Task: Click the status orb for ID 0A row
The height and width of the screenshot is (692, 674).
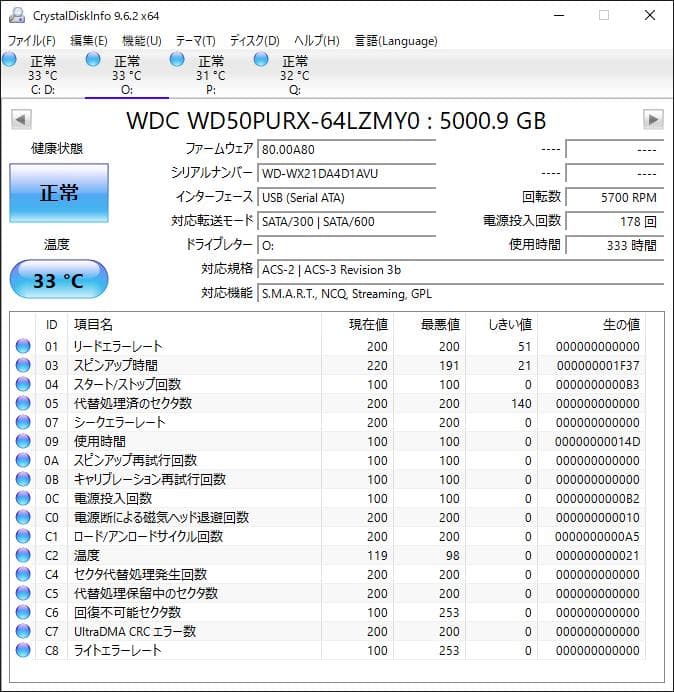Action: coord(23,460)
